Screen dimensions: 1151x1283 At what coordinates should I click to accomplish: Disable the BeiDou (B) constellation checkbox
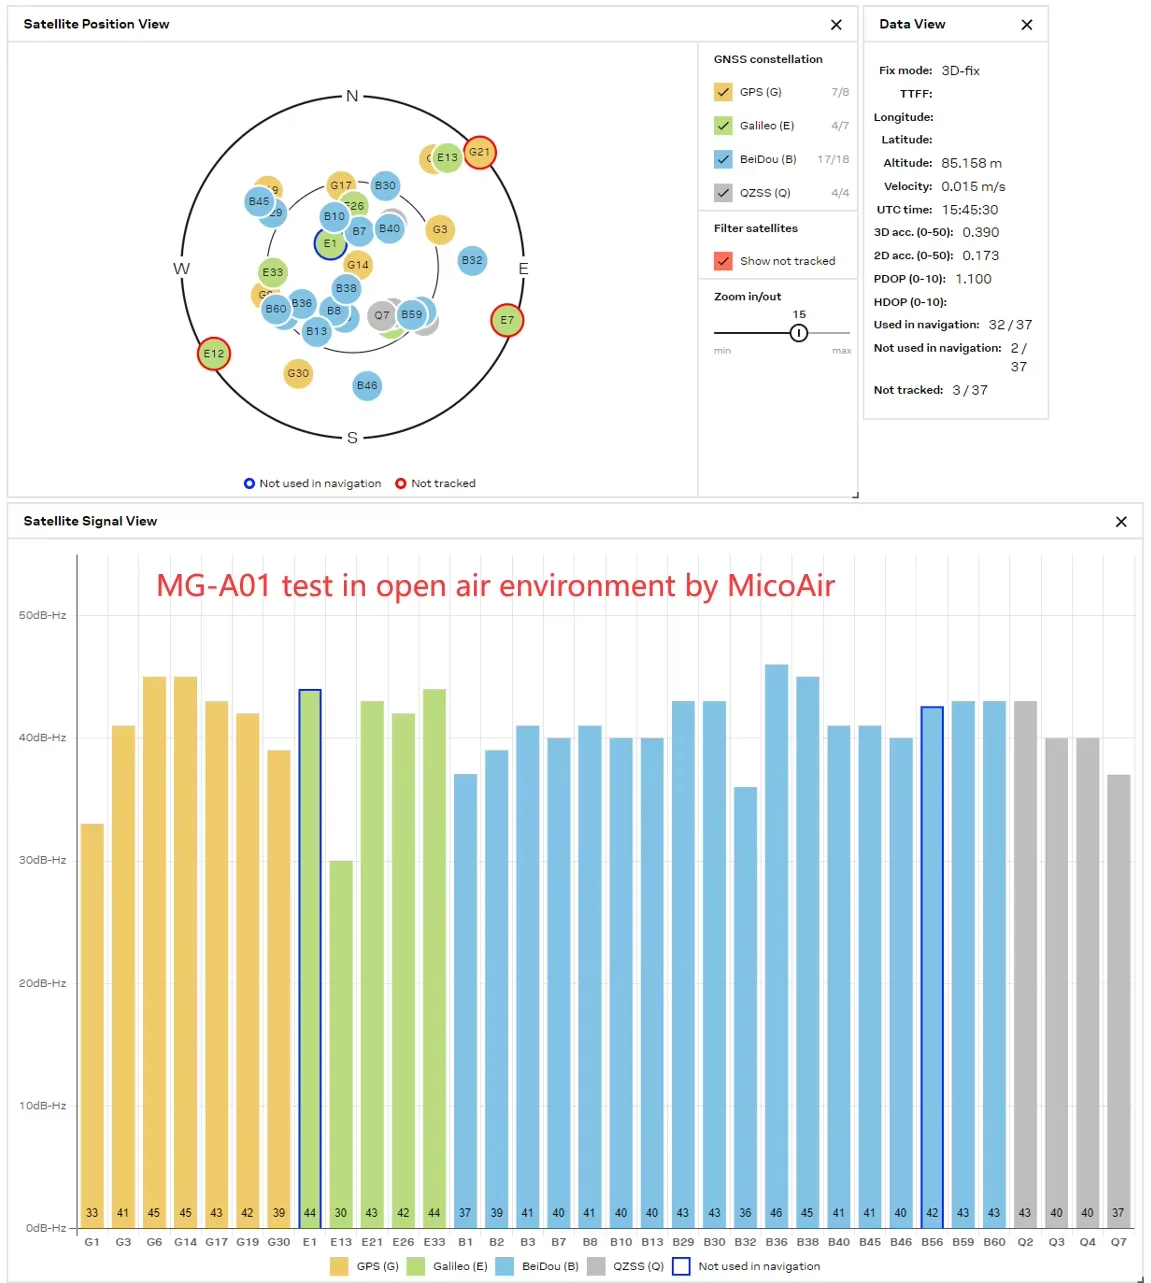pos(723,159)
